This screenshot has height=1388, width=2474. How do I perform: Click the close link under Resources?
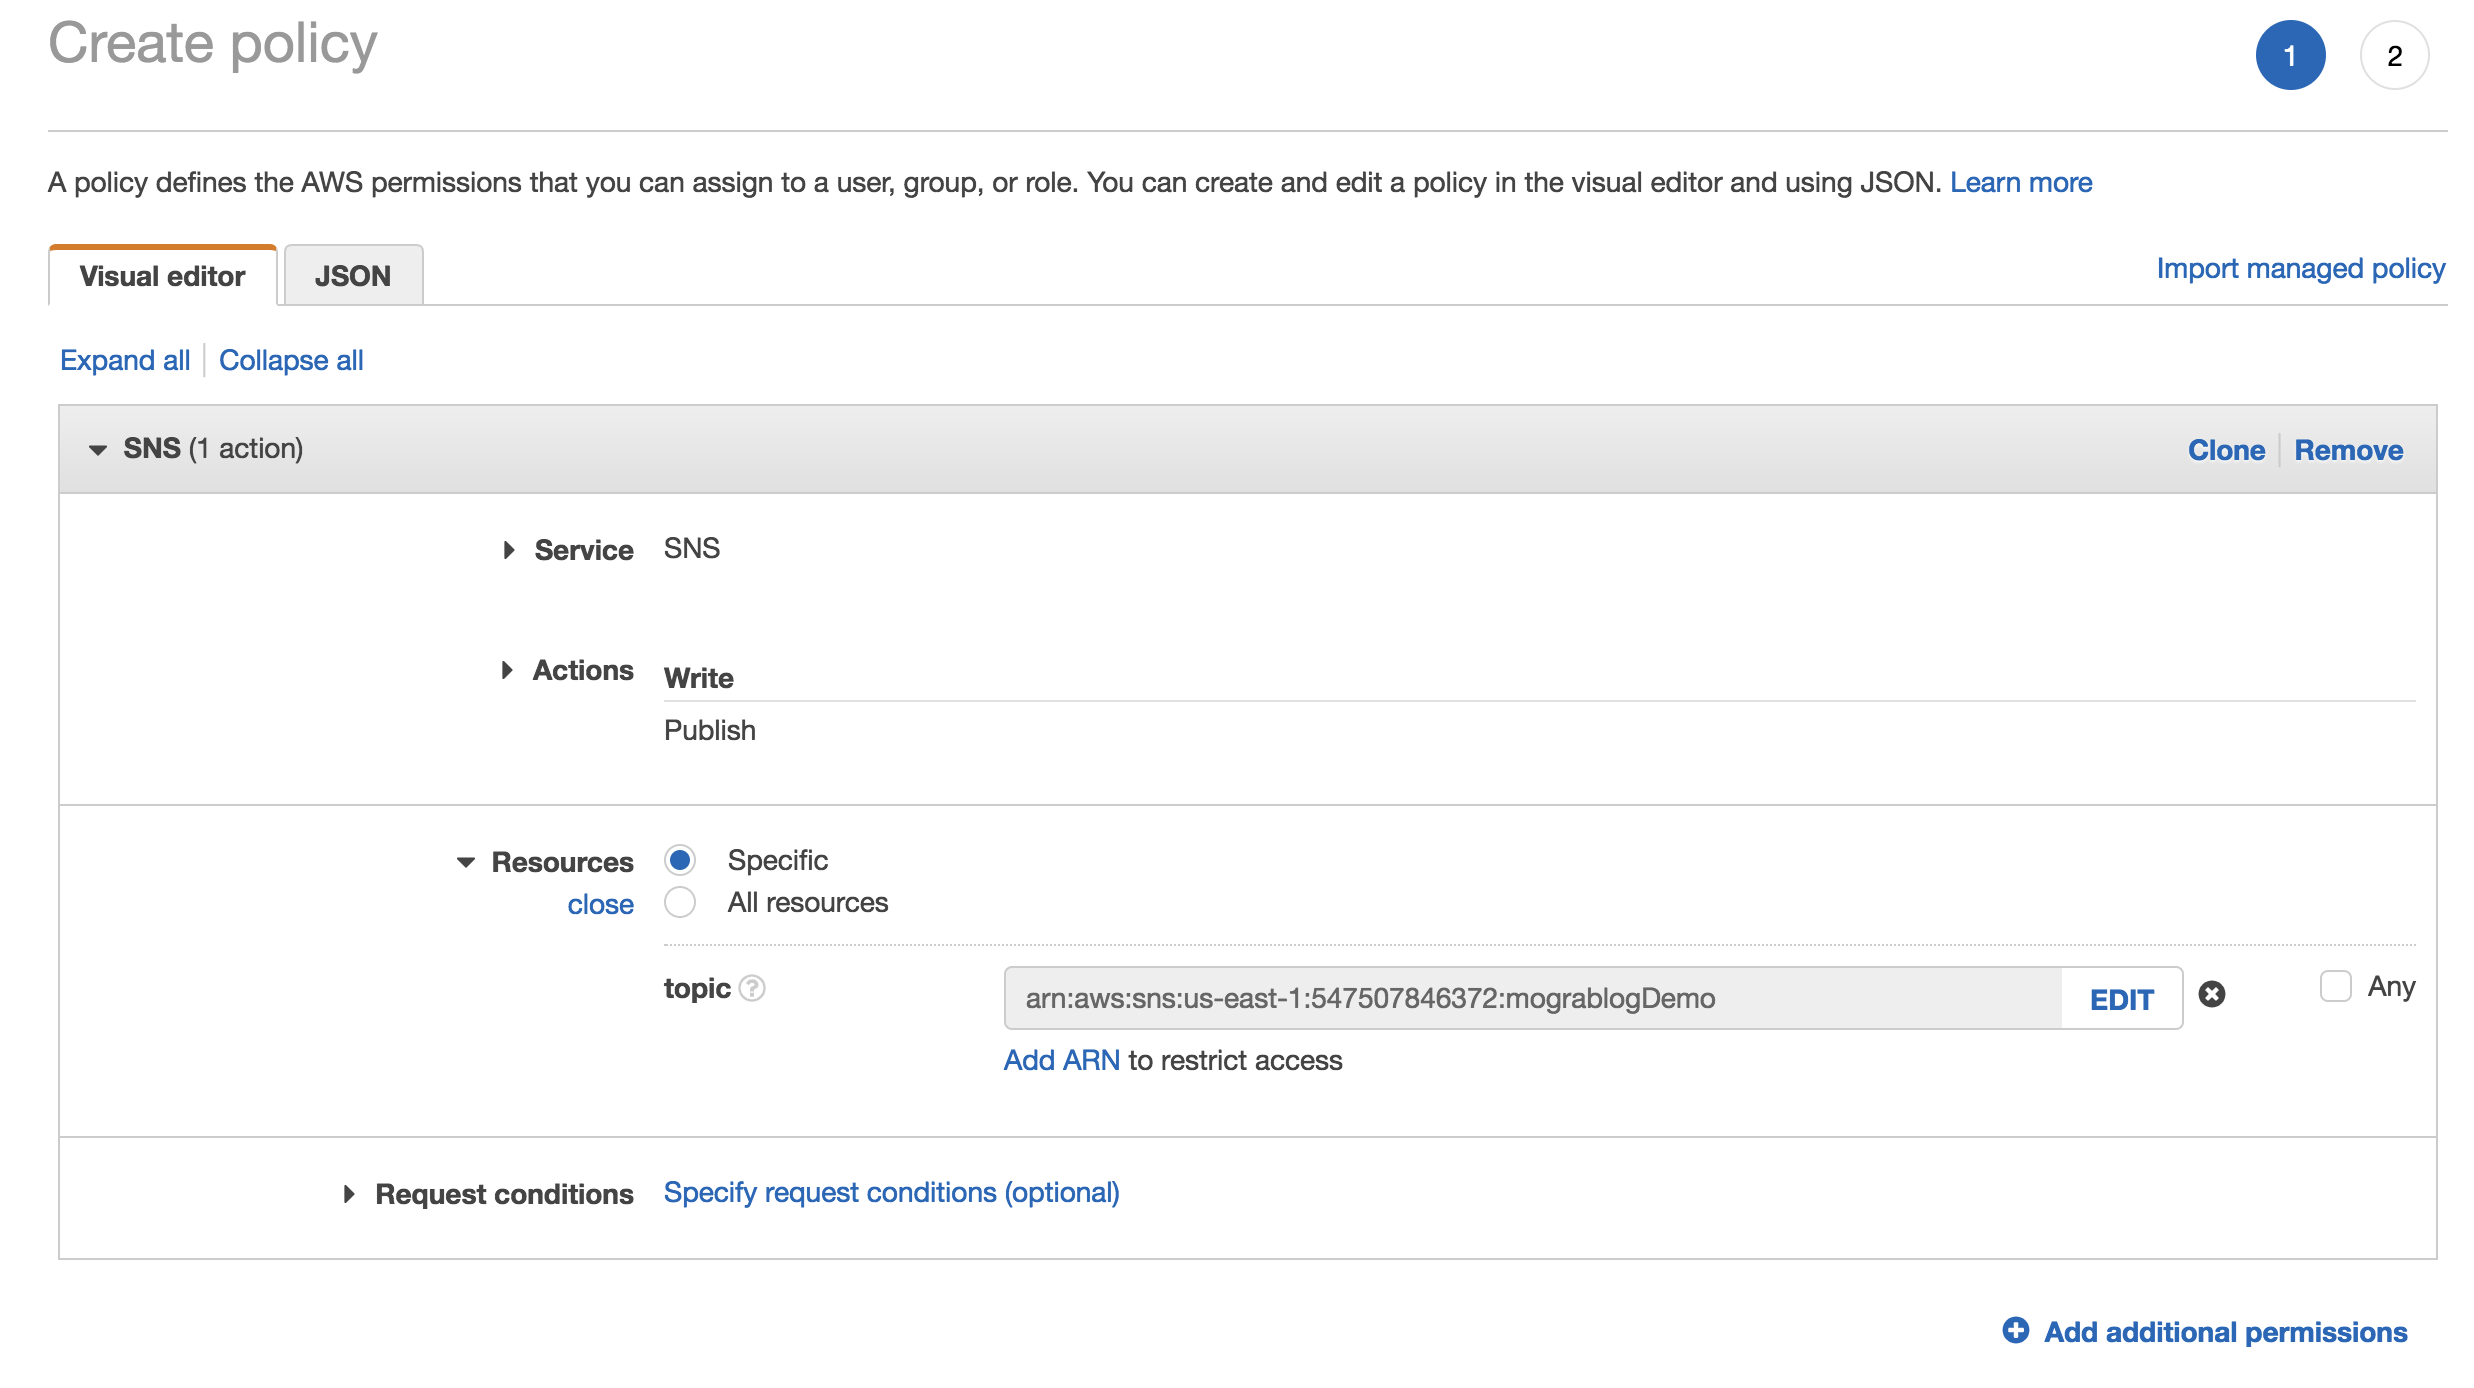tap(600, 904)
